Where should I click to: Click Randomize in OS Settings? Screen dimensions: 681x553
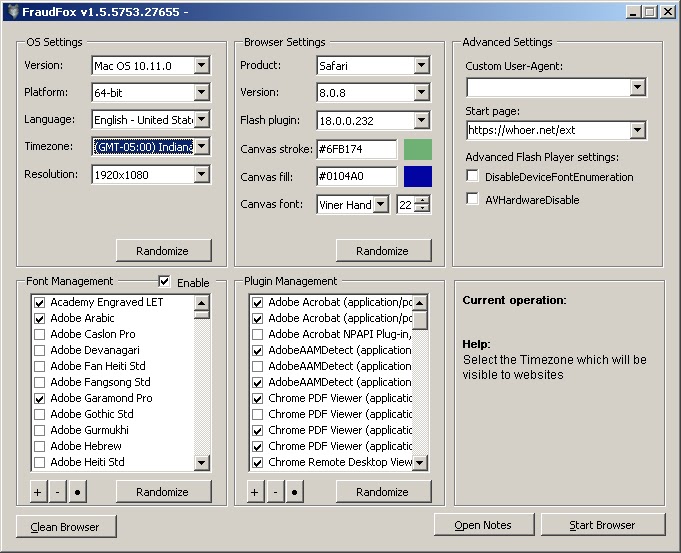[x=164, y=251]
